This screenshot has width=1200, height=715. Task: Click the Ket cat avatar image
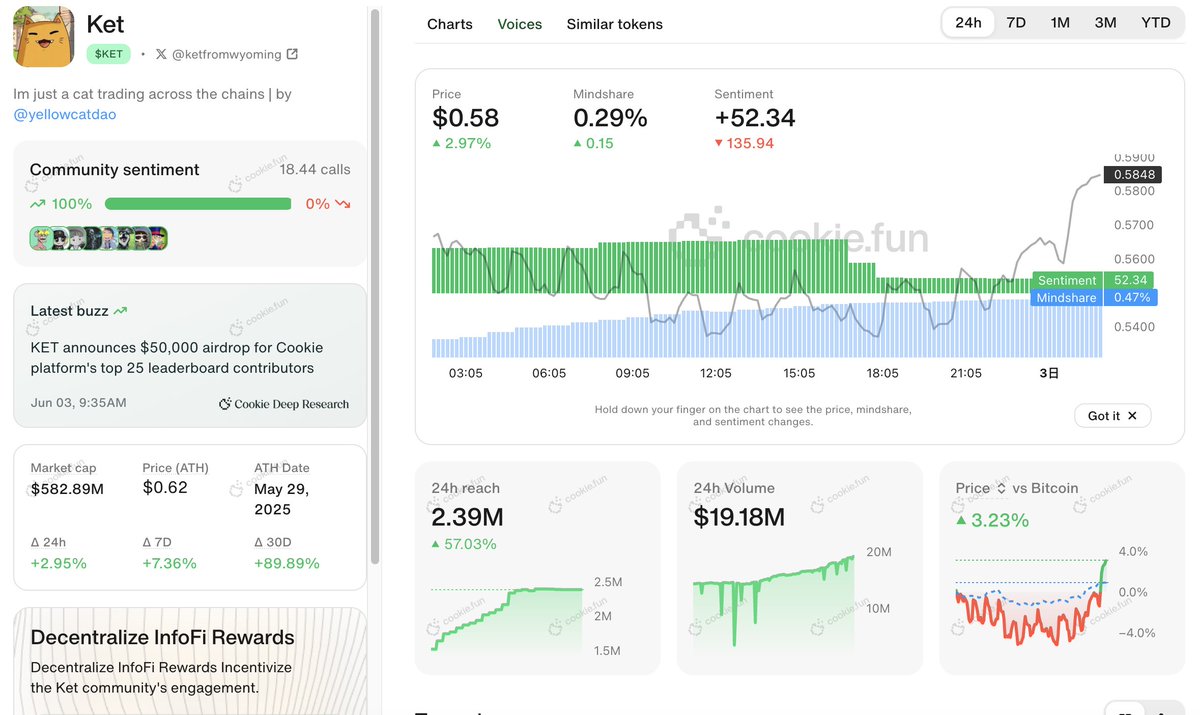[x=43, y=37]
